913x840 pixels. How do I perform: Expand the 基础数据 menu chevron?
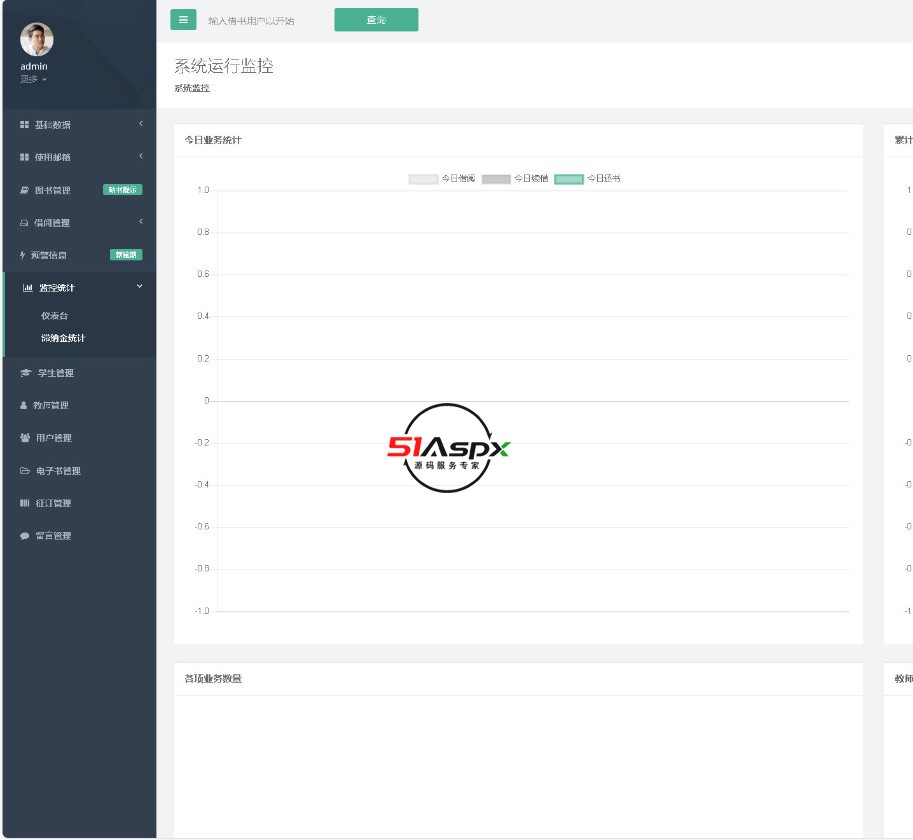point(140,123)
